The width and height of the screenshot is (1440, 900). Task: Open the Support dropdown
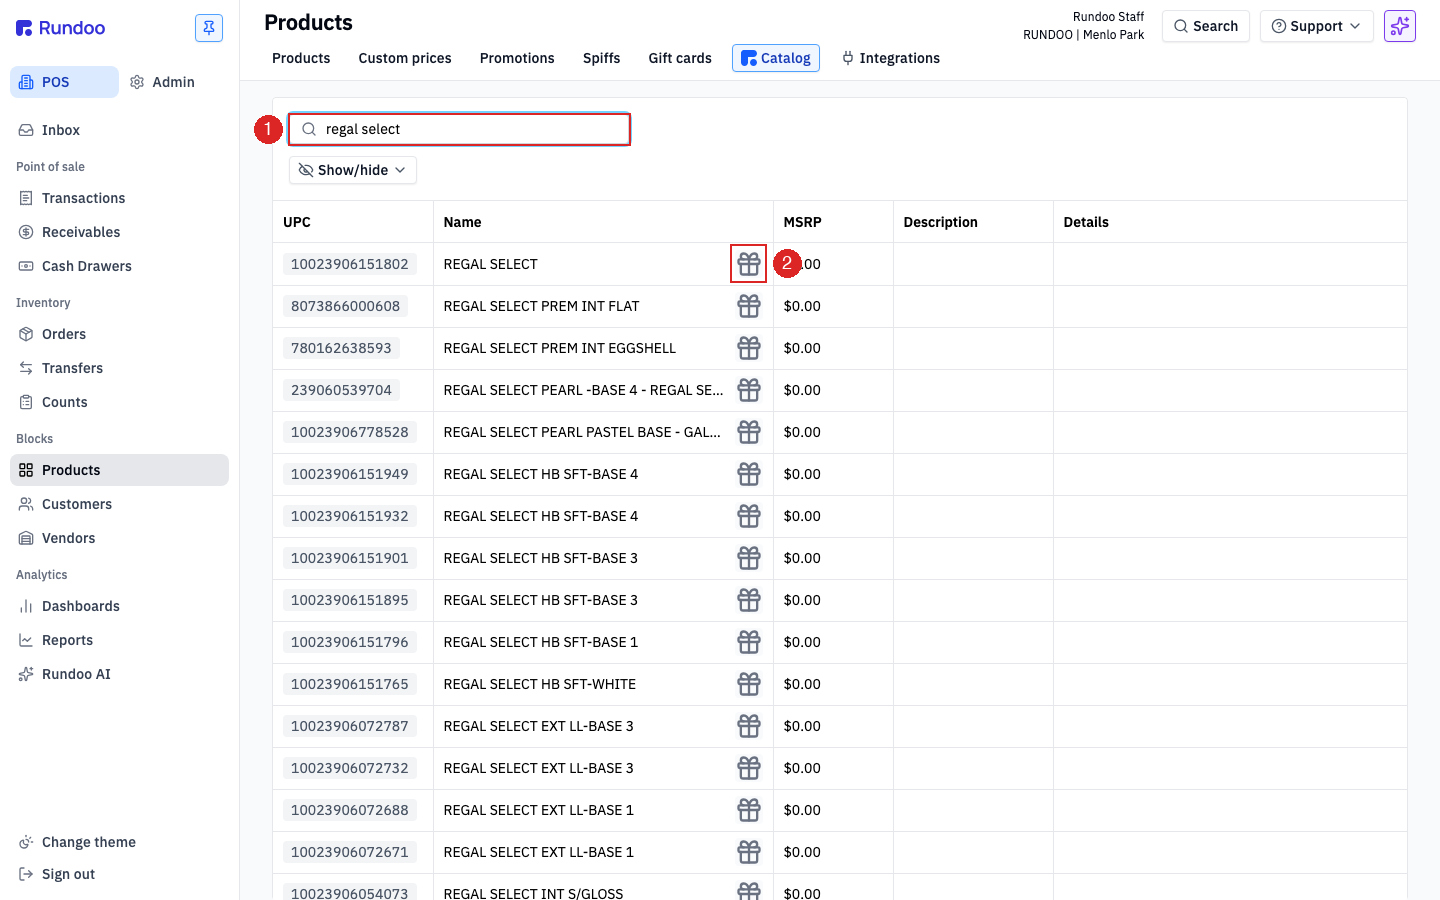point(1317,26)
